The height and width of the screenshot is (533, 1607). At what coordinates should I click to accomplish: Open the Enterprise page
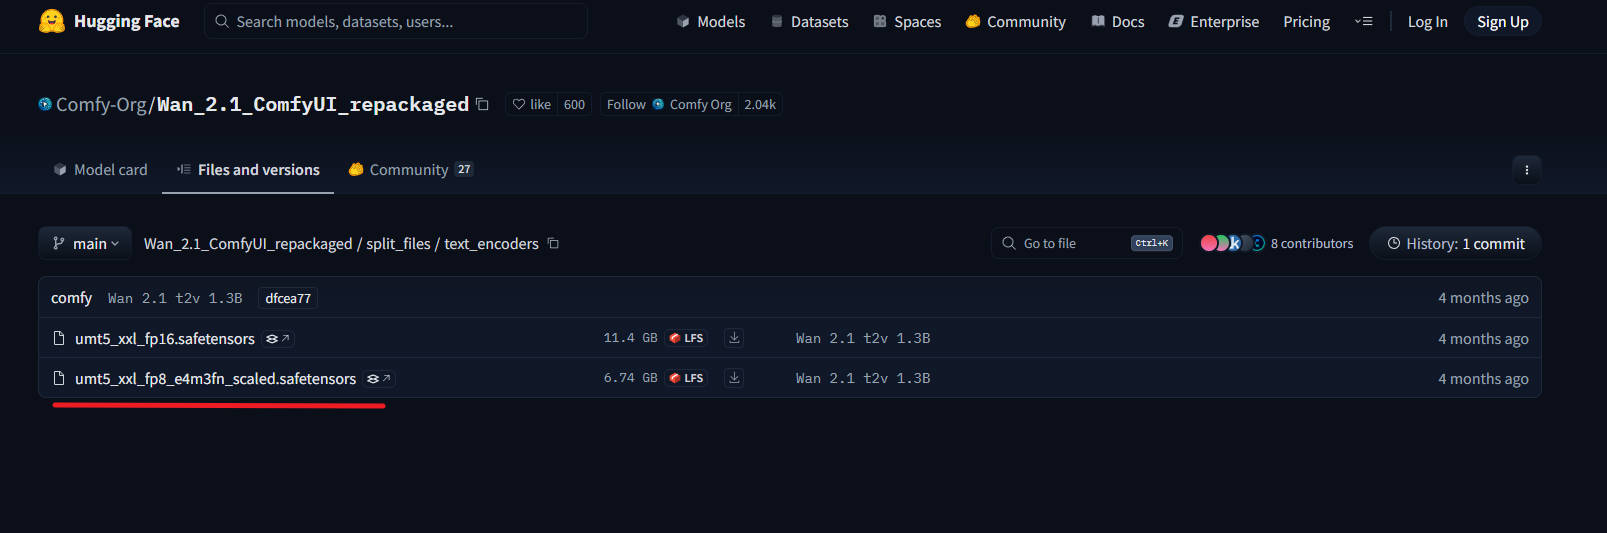1214,21
